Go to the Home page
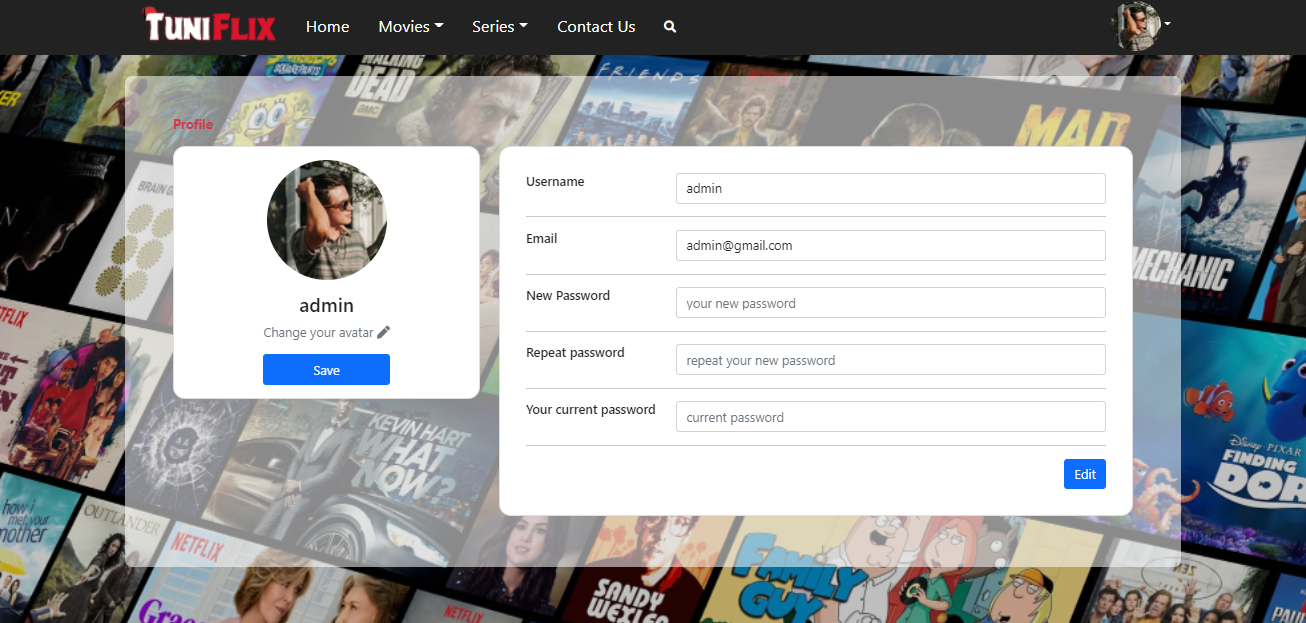 (x=327, y=27)
